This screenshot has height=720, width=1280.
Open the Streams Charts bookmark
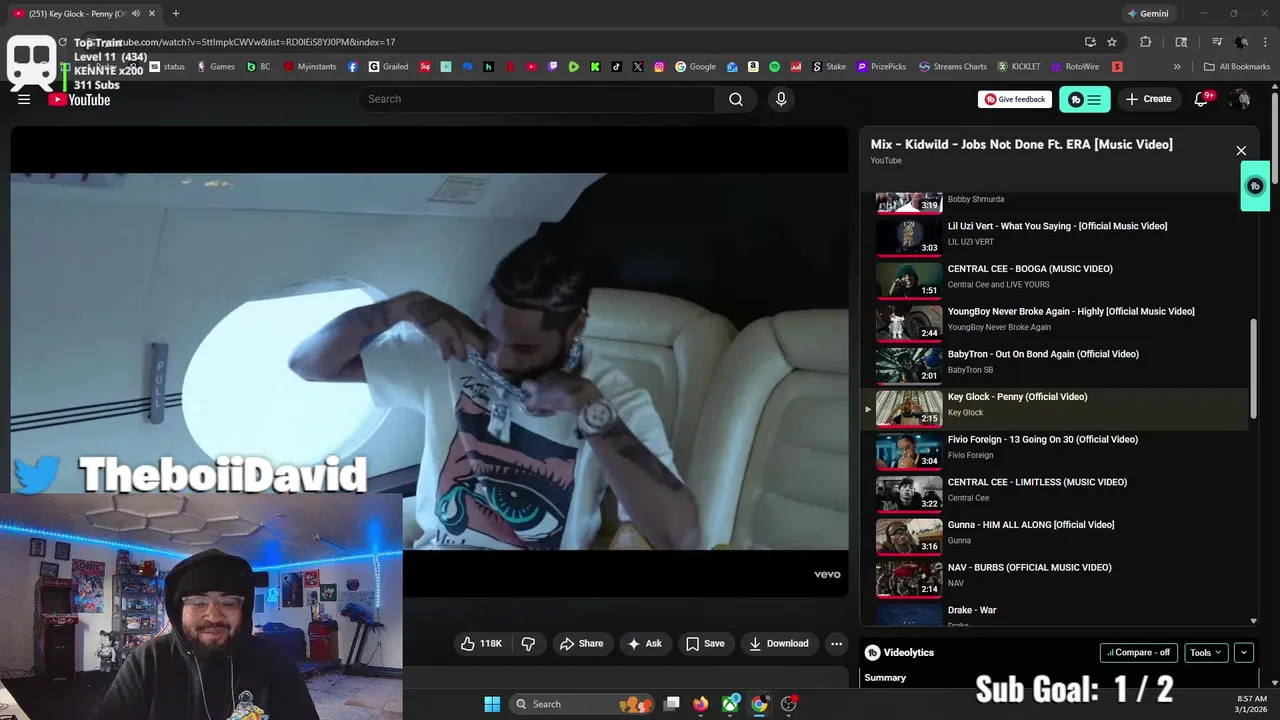point(953,67)
